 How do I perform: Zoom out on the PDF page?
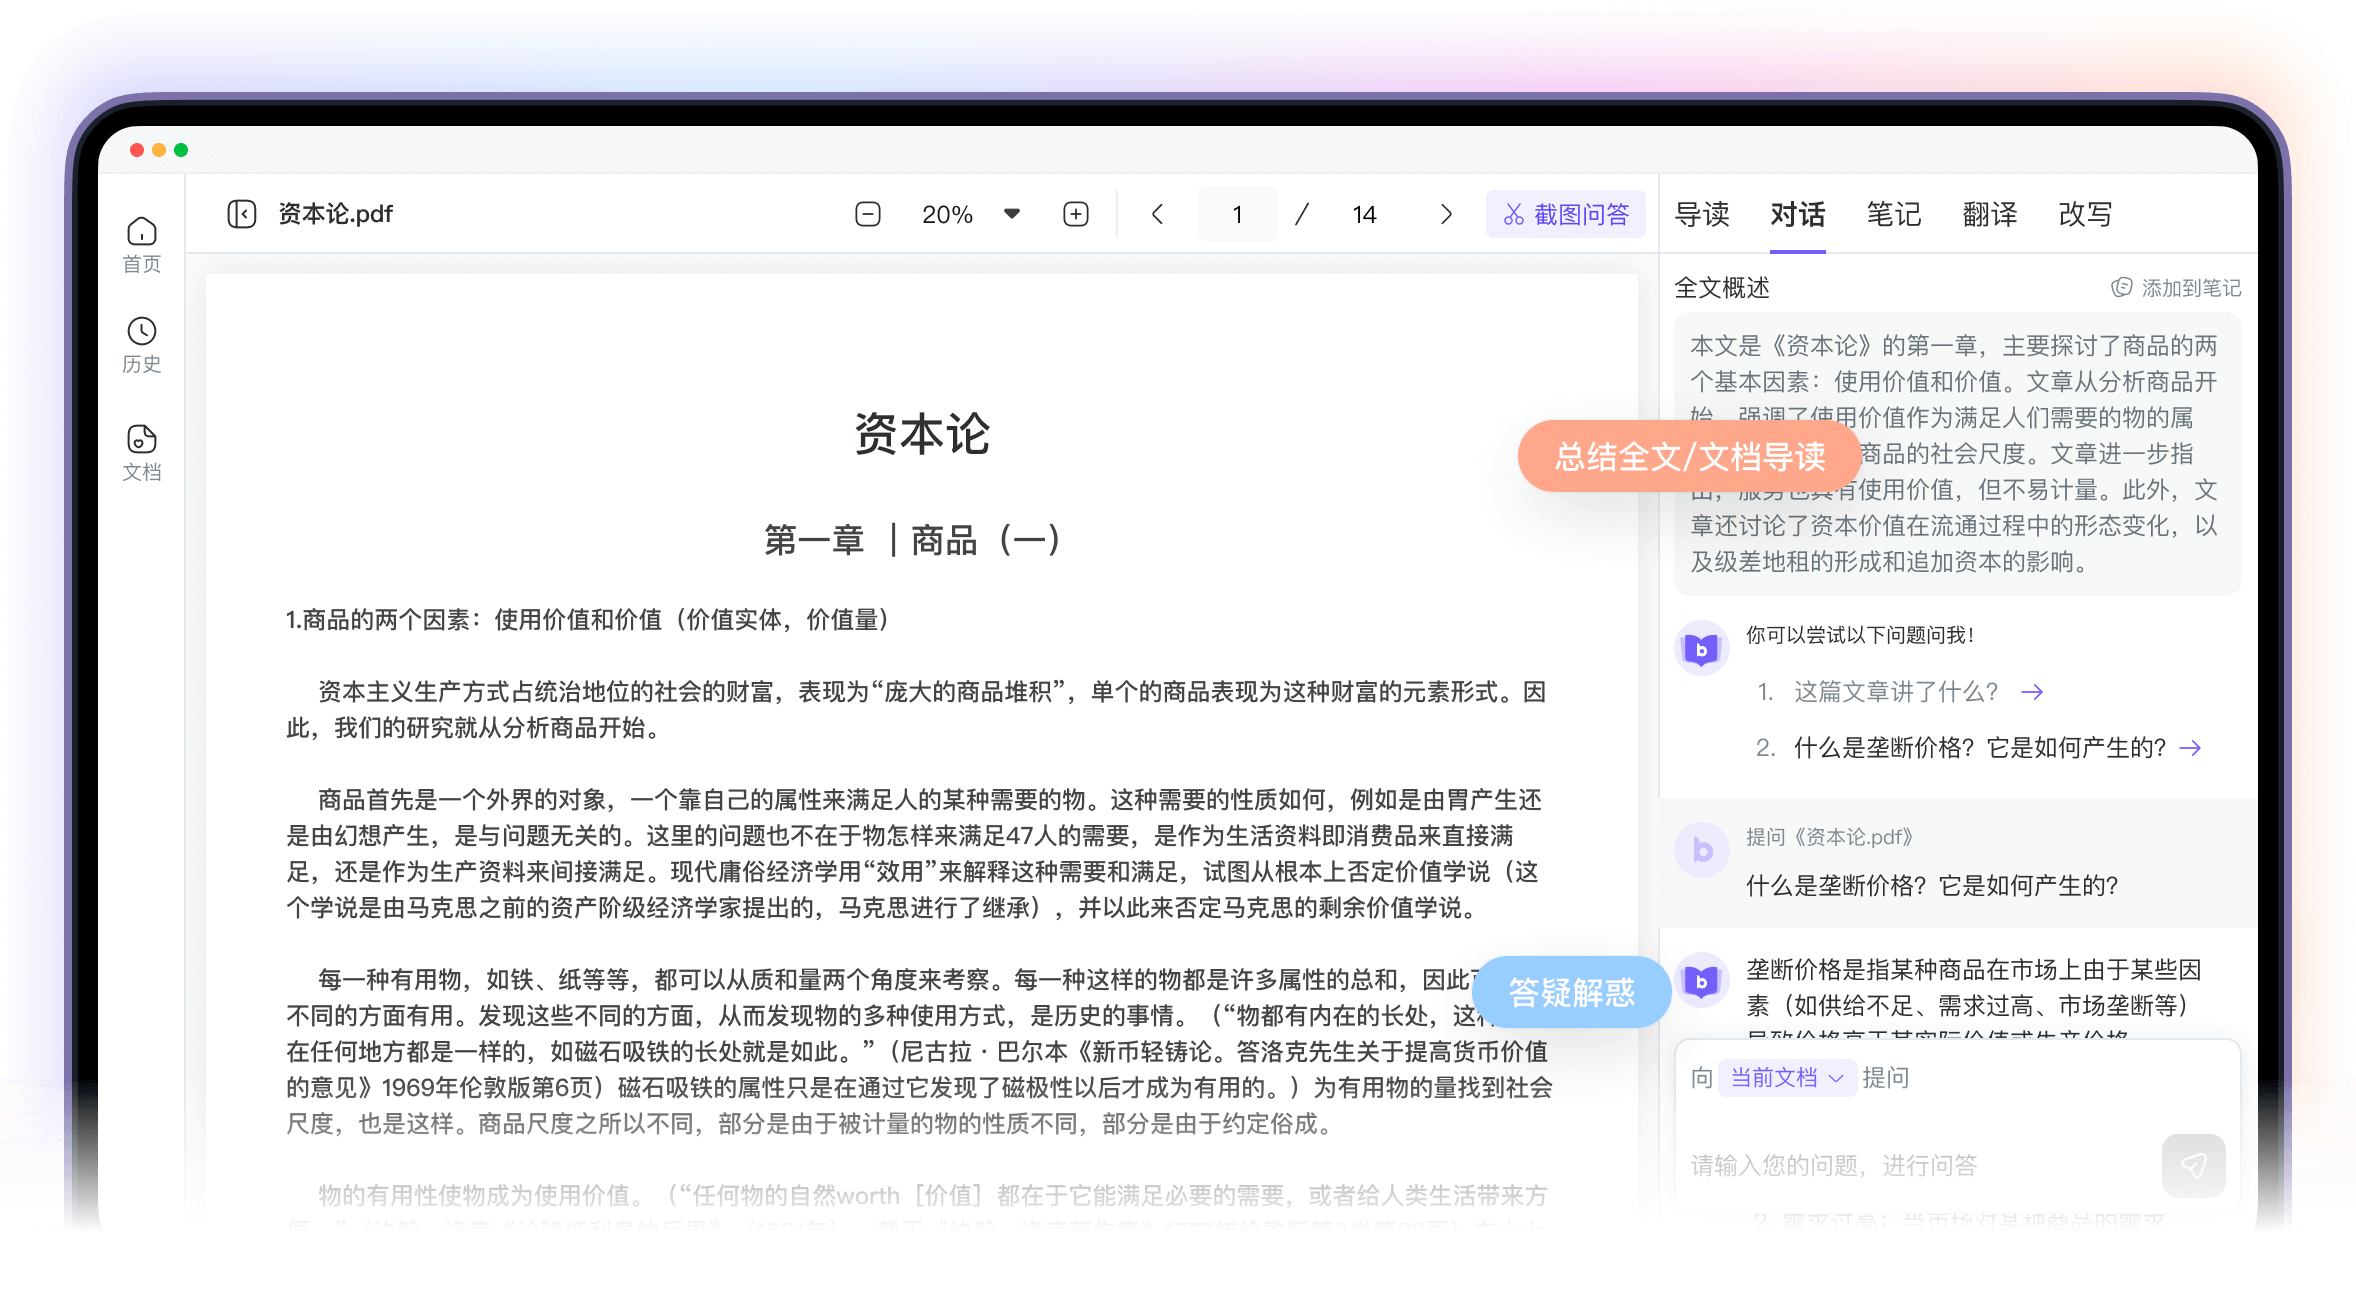coord(867,213)
